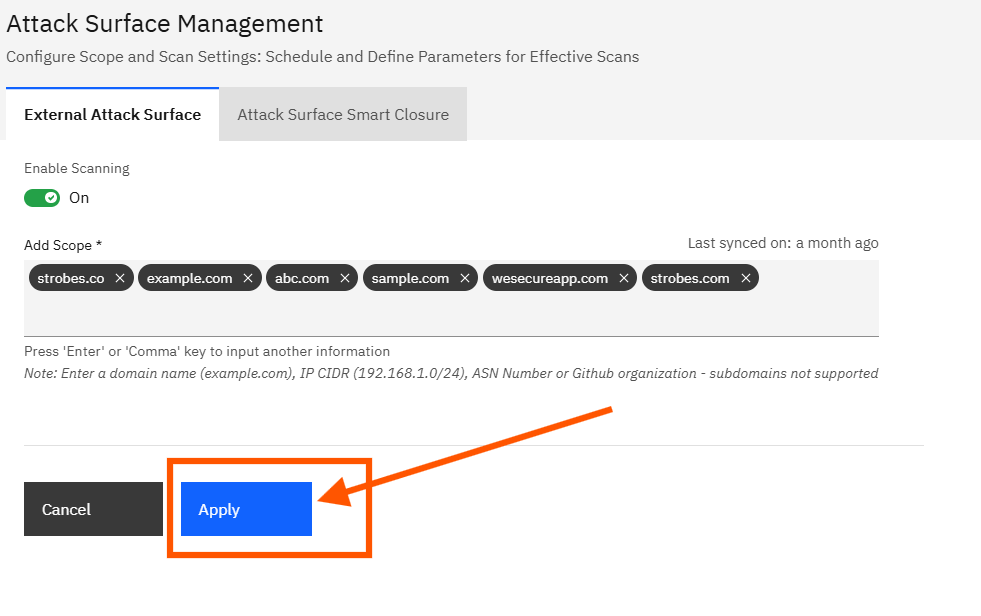Select the wesecureapp.com chip label

(550, 279)
